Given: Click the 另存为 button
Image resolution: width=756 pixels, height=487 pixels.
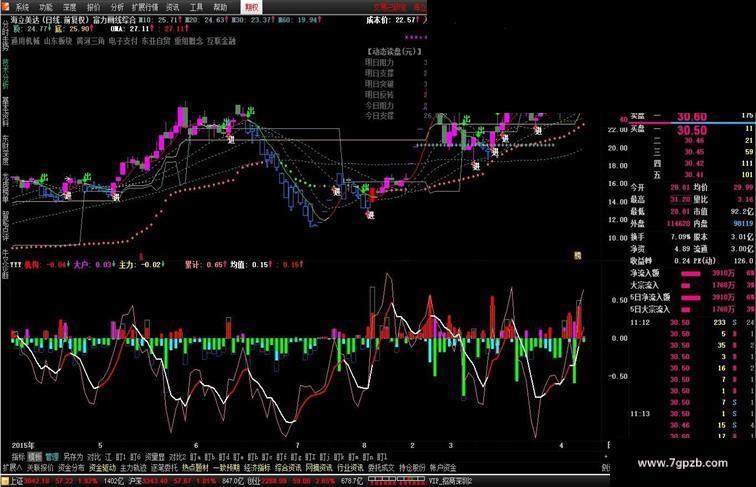Looking at the screenshot, I should (x=73, y=457).
